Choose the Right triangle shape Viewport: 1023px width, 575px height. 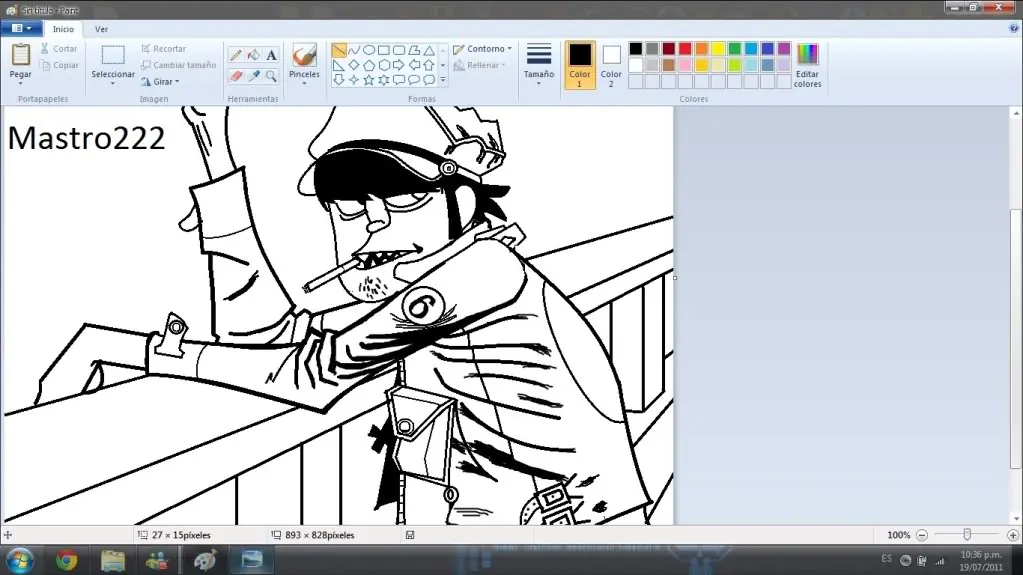[x=339, y=65]
